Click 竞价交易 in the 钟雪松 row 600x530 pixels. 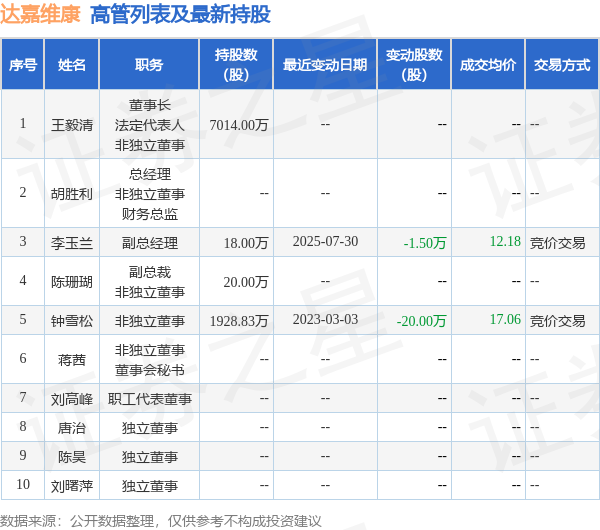pyautogui.click(x=558, y=321)
